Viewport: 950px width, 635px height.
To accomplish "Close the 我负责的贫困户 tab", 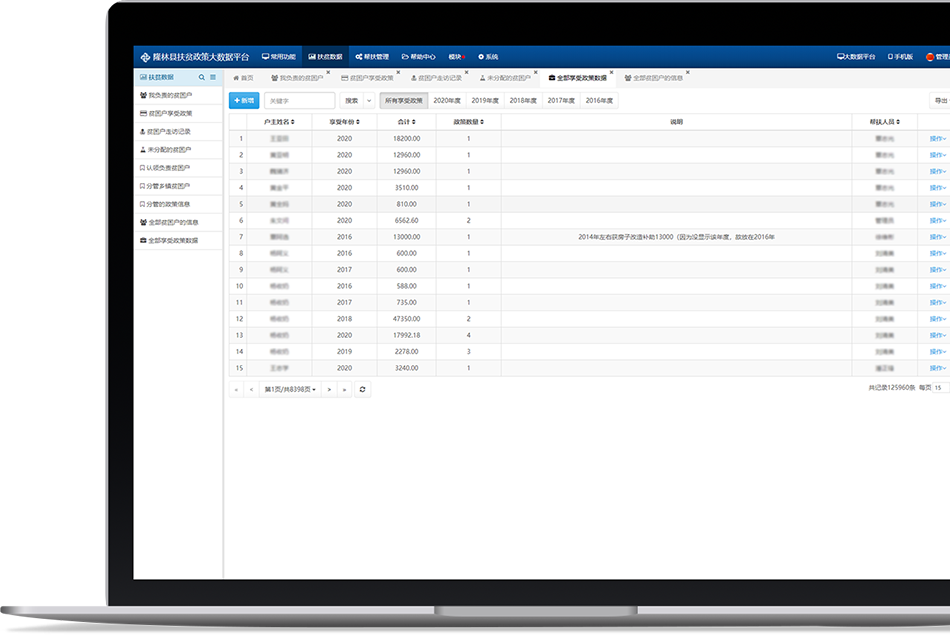I will click(x=328, y=73).
